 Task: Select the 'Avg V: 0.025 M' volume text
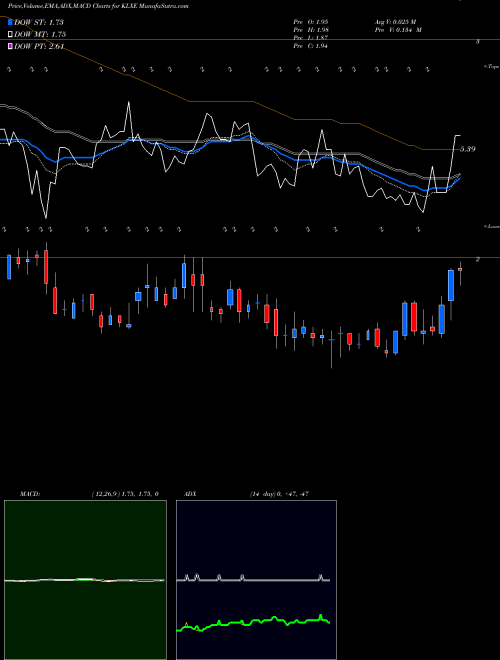pos(396,21)
